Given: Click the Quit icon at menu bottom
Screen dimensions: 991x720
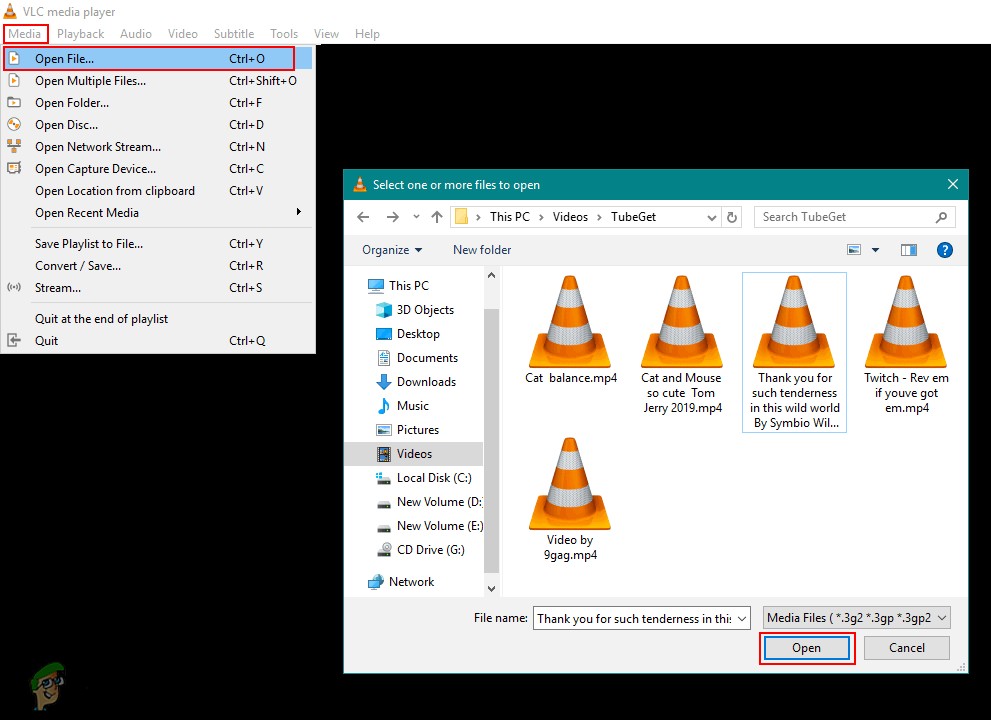Looking at the screenshot, I should (x=14, y=340).
